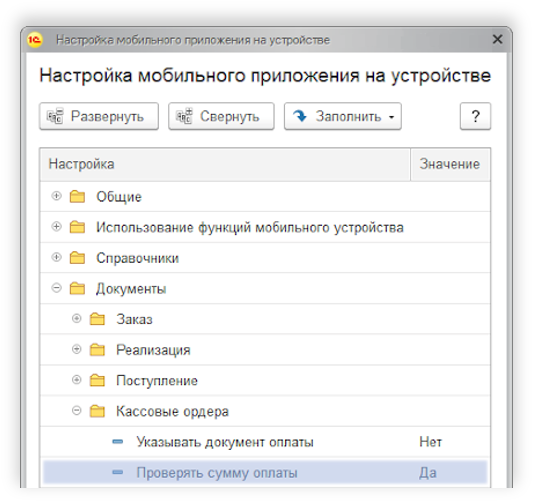This screenshot has width=533, height=502.
Task: Click the Справочники folder icon
Action: 77,258
